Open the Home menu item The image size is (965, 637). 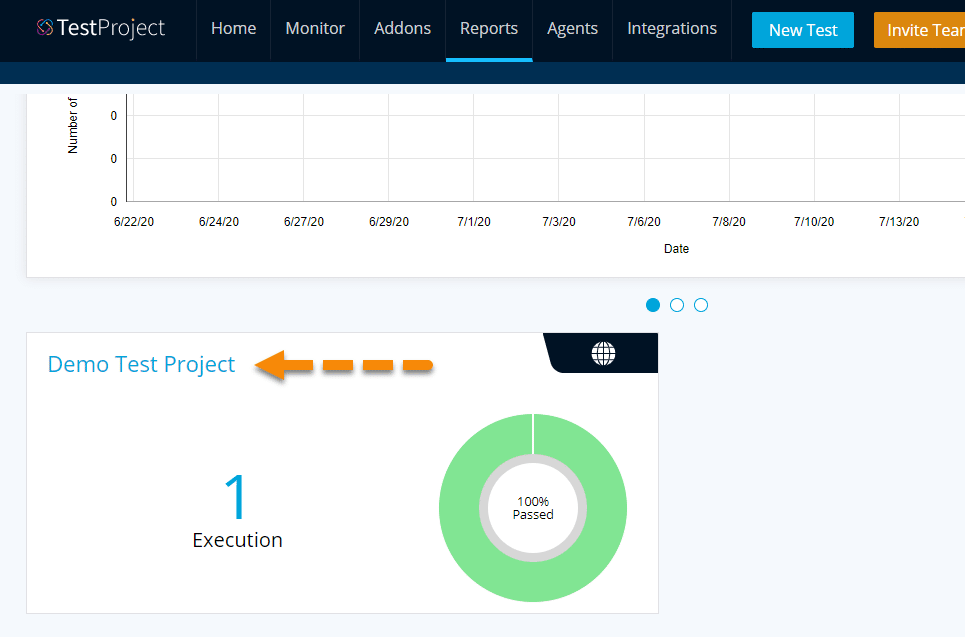233,29
